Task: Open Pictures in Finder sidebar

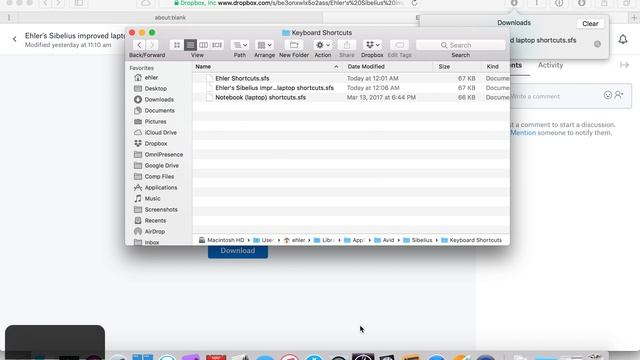Action: point(155,122)
